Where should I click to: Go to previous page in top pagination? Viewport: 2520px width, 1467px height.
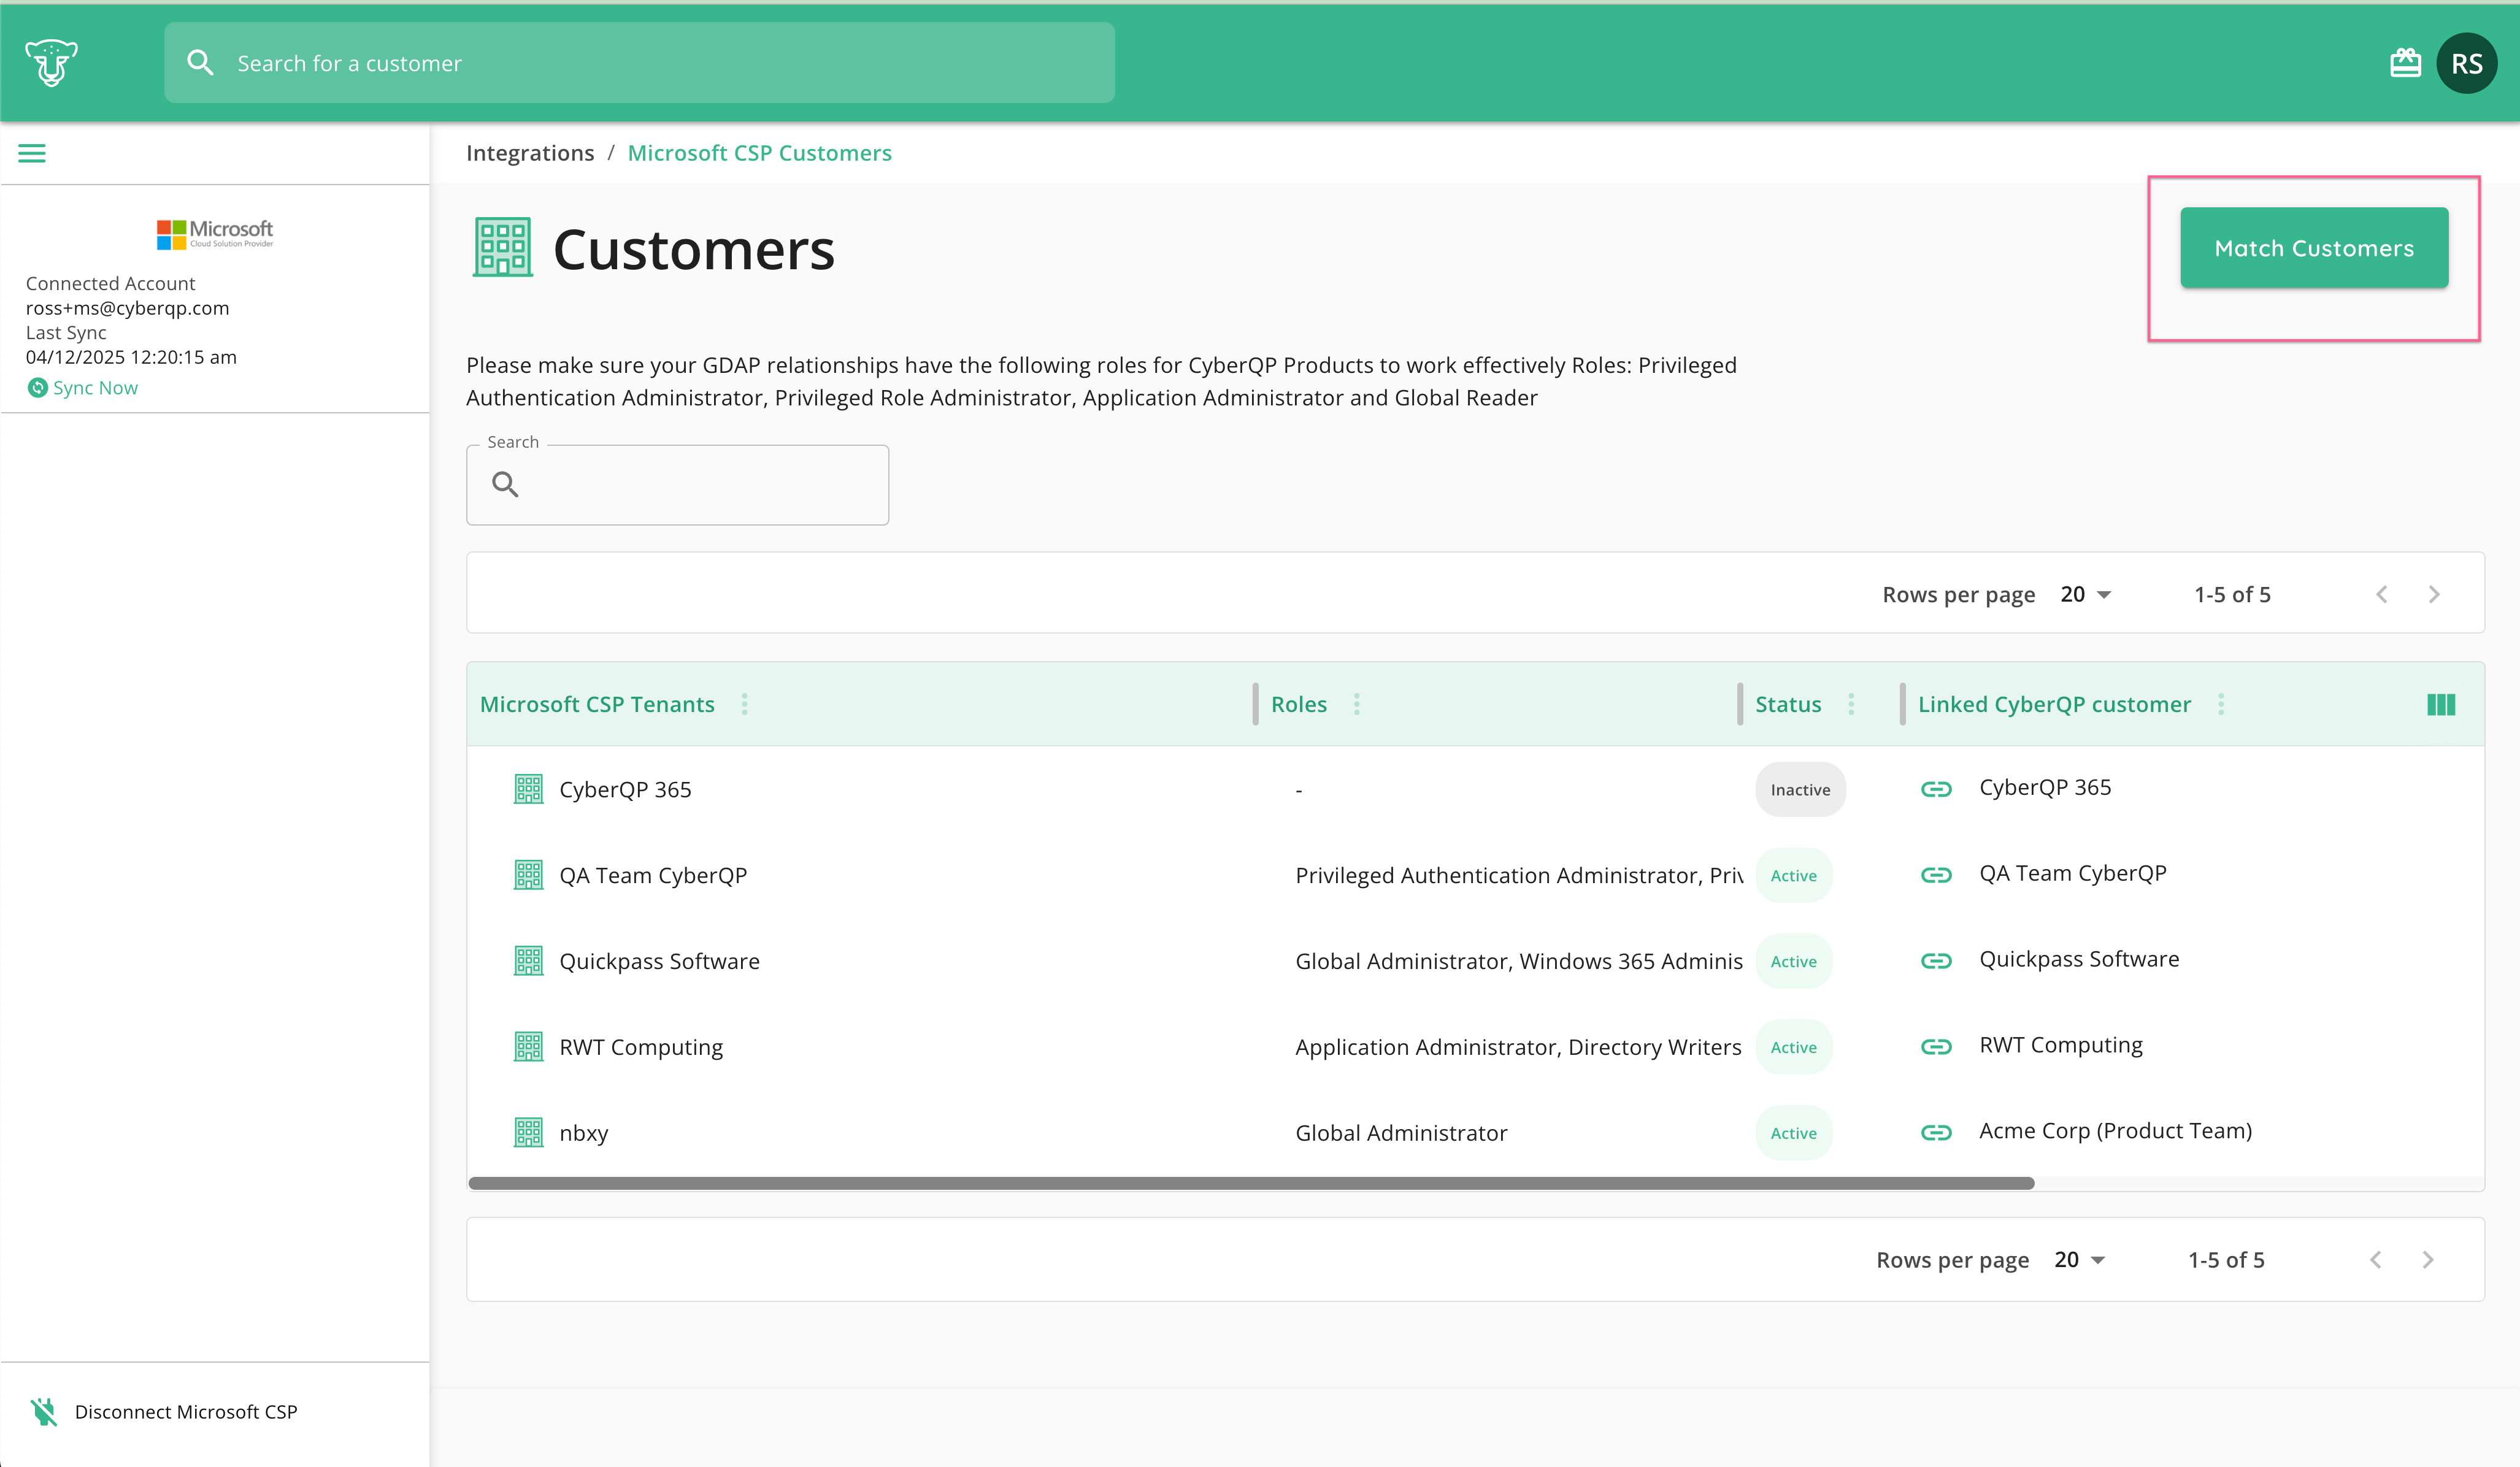point(2382,595)
